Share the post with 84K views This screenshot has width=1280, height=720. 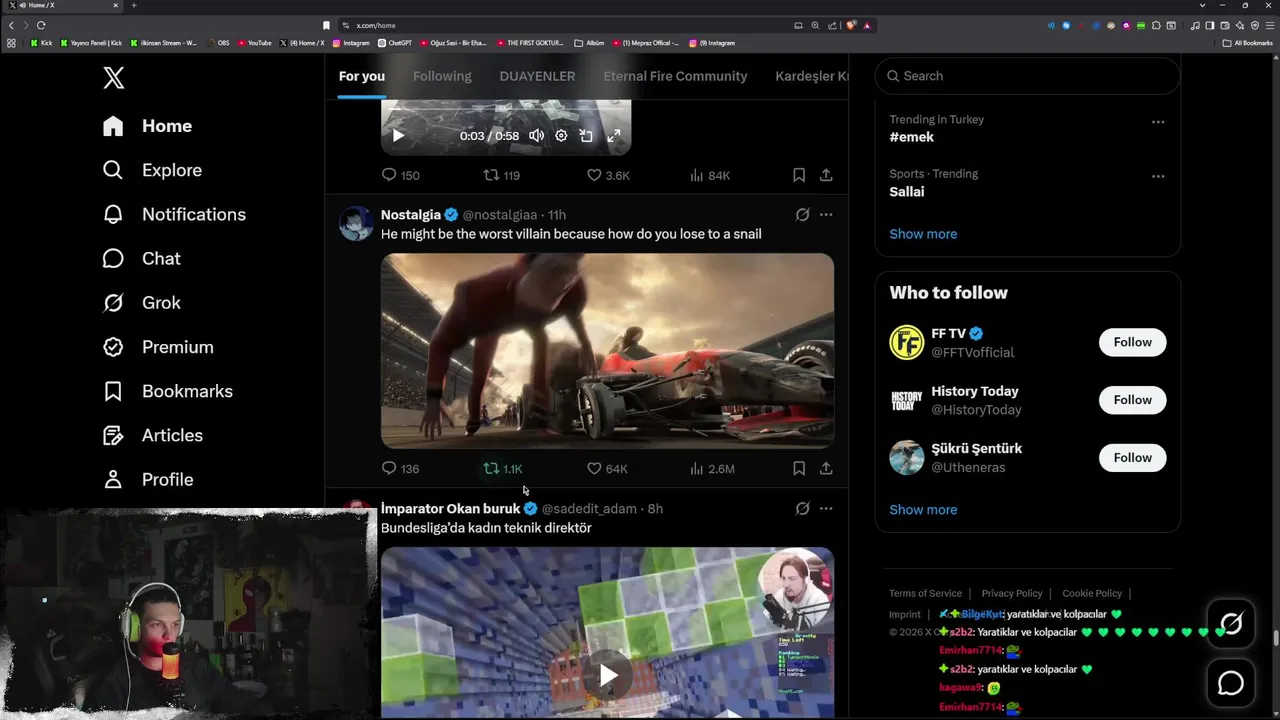pos(826,175)
